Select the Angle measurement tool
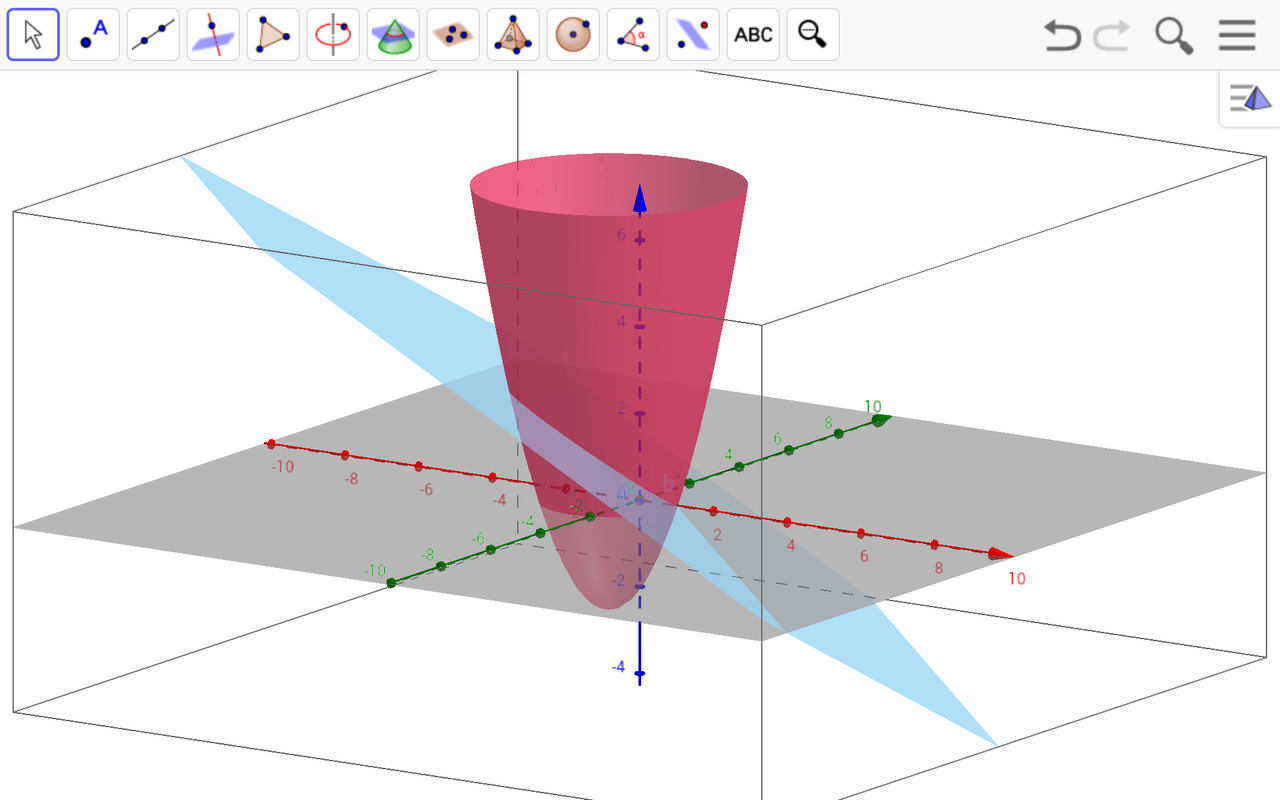 coord(632,34)
